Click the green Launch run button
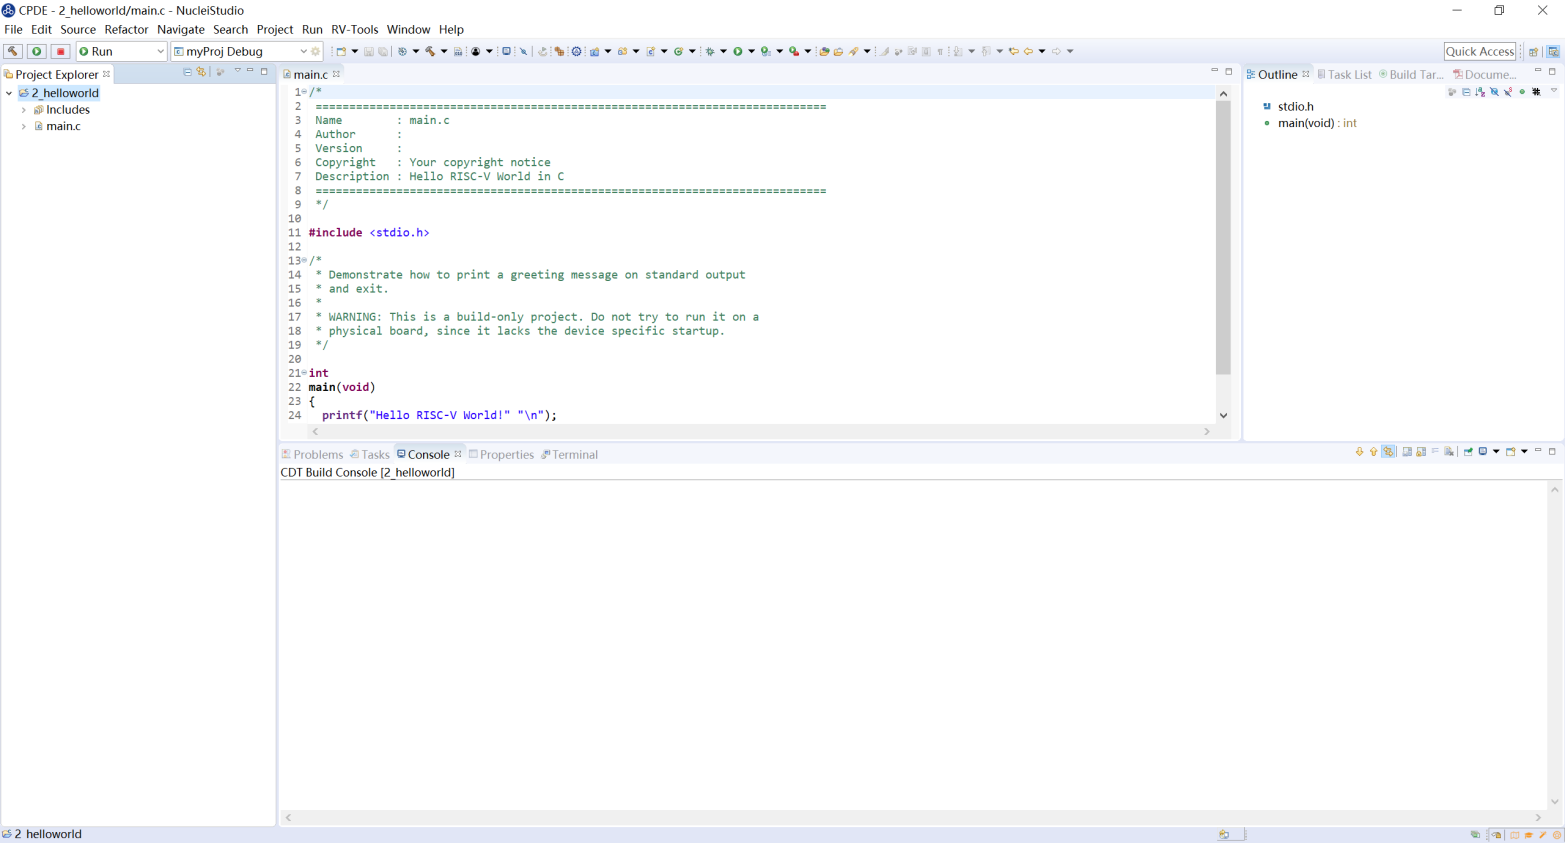 click(37, 51)
